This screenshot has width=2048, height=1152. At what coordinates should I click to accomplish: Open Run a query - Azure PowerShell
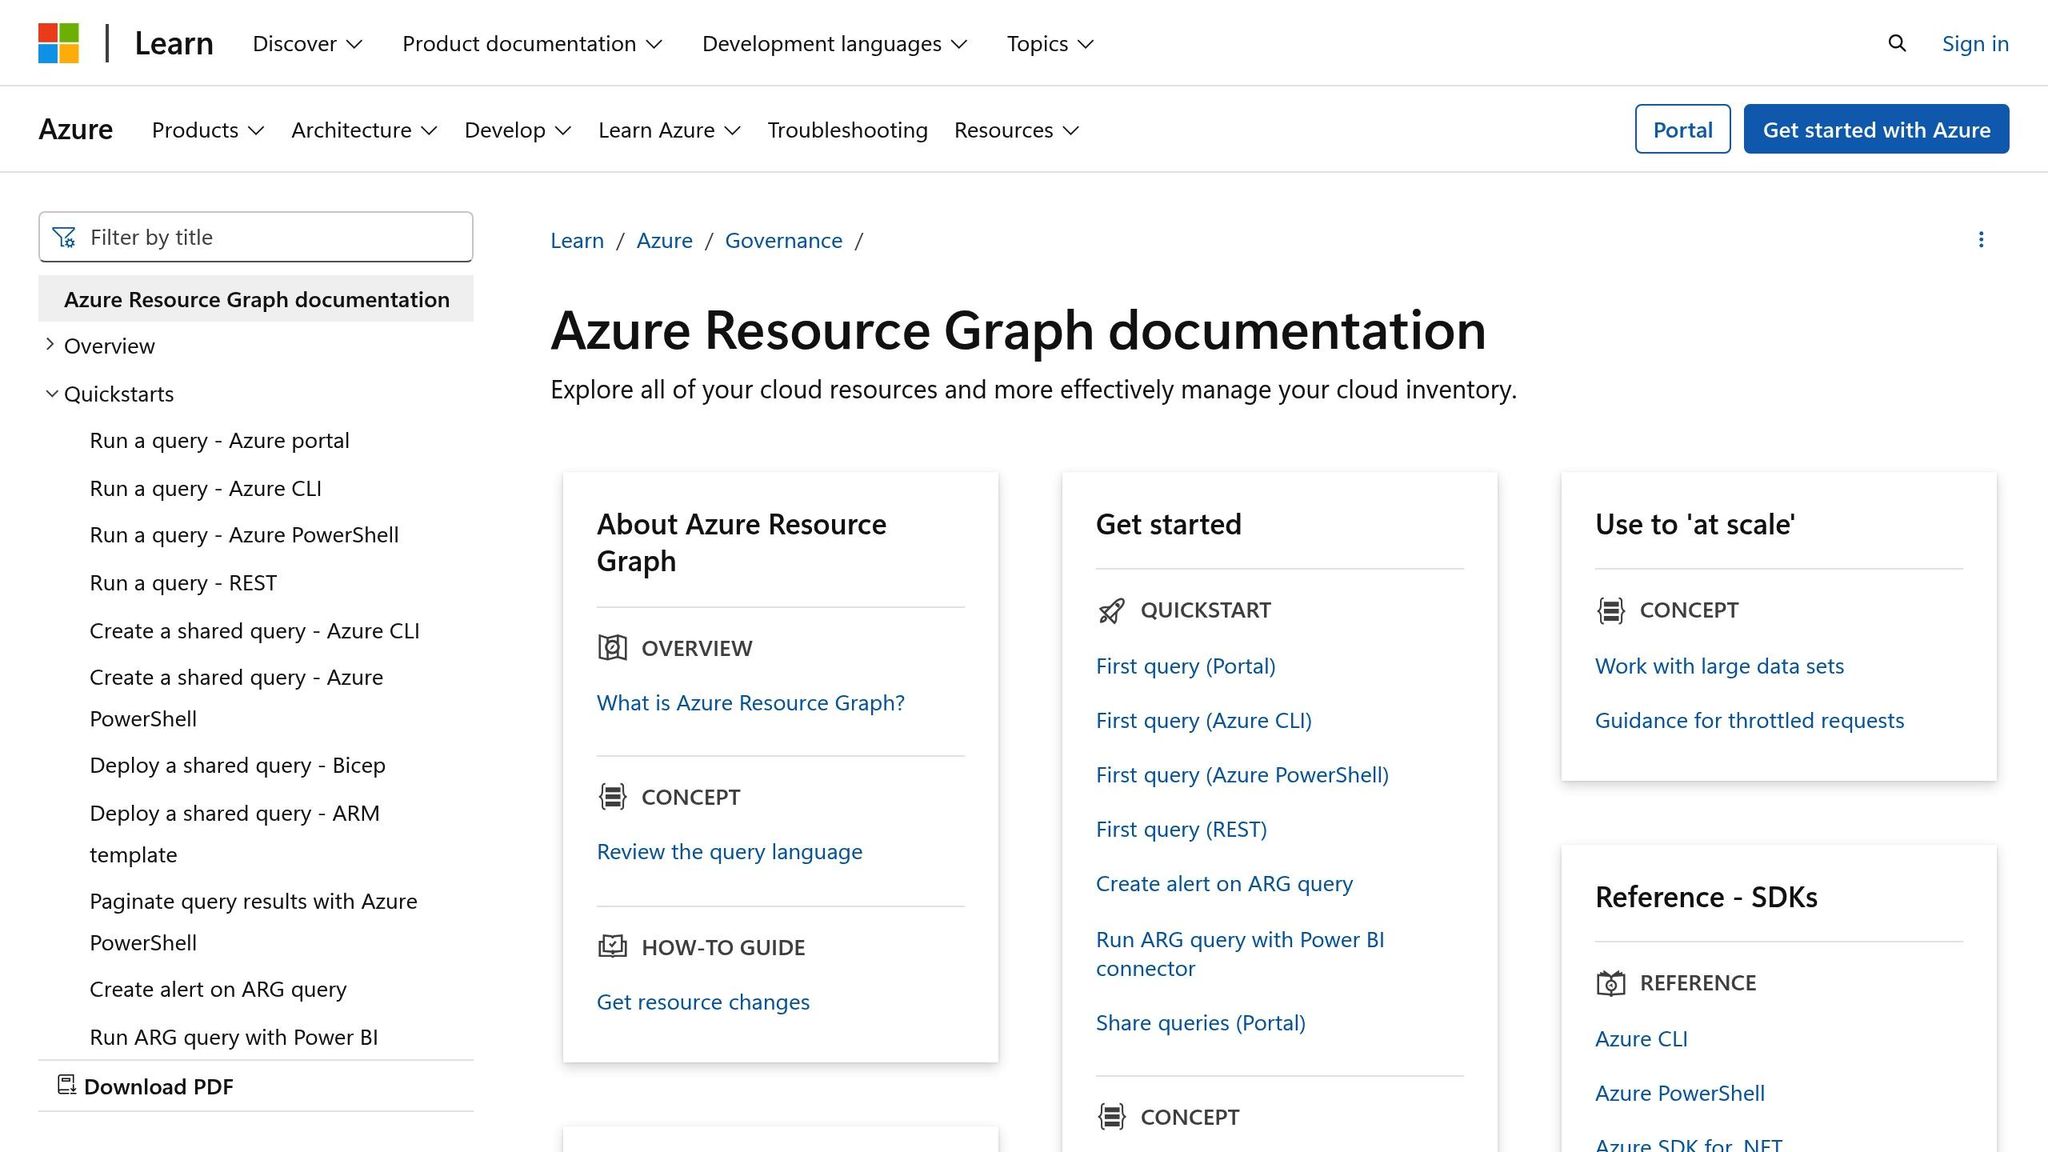click(244, 535)
